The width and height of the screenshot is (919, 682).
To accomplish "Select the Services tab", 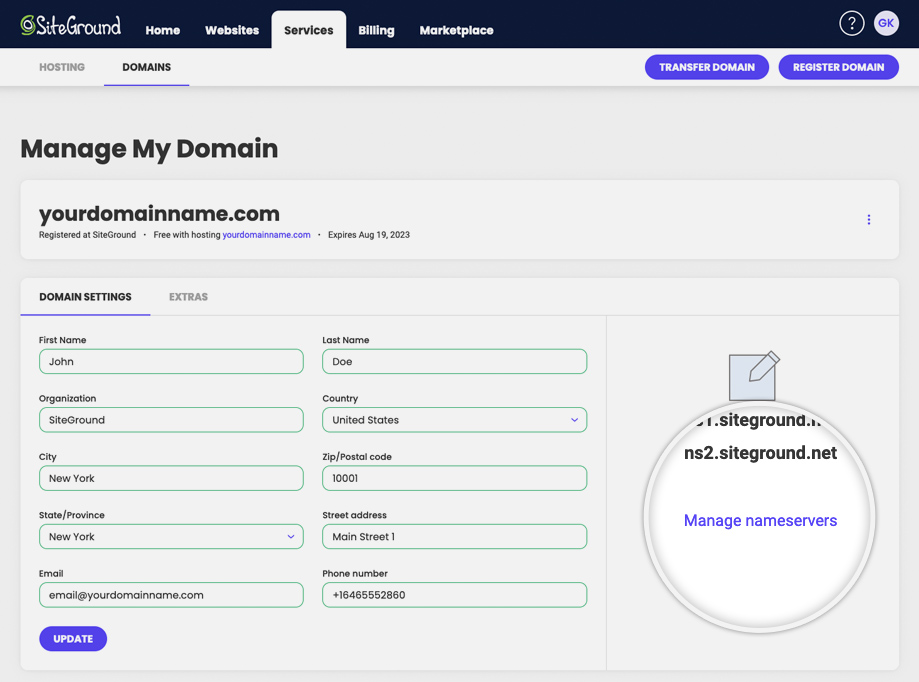I will click(308, 30).
